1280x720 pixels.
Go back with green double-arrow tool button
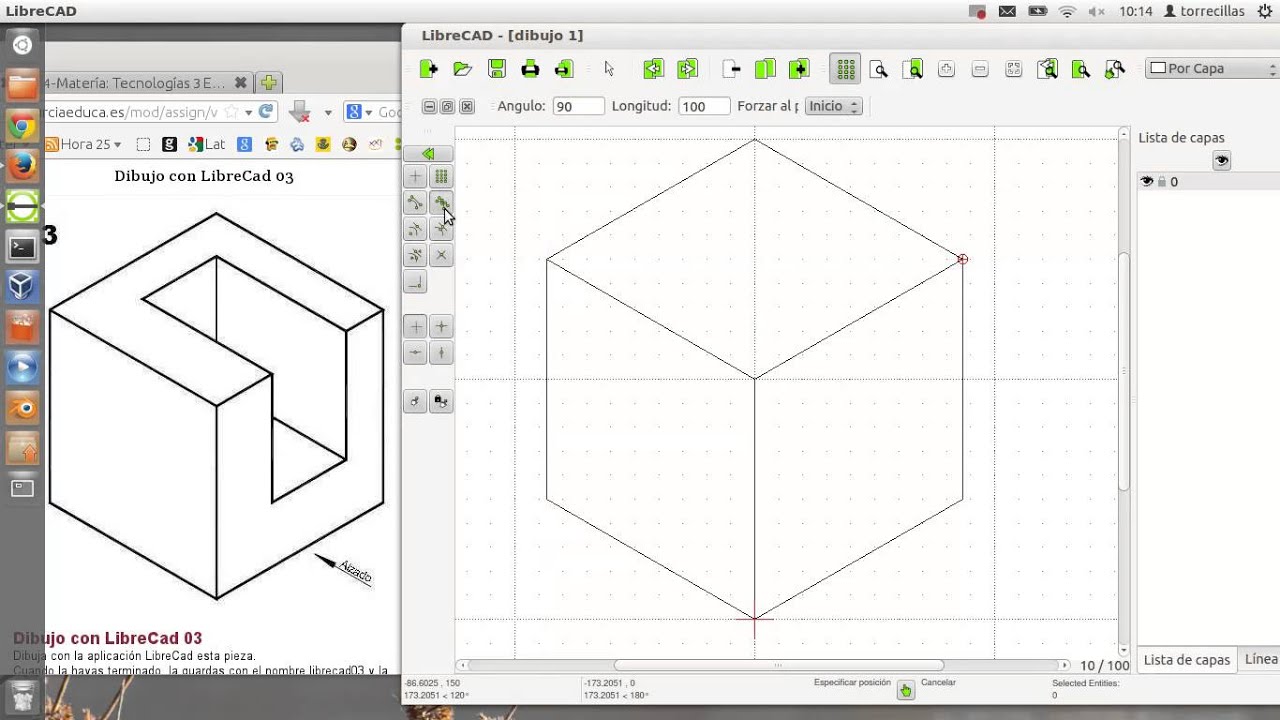tap(428, 154)
